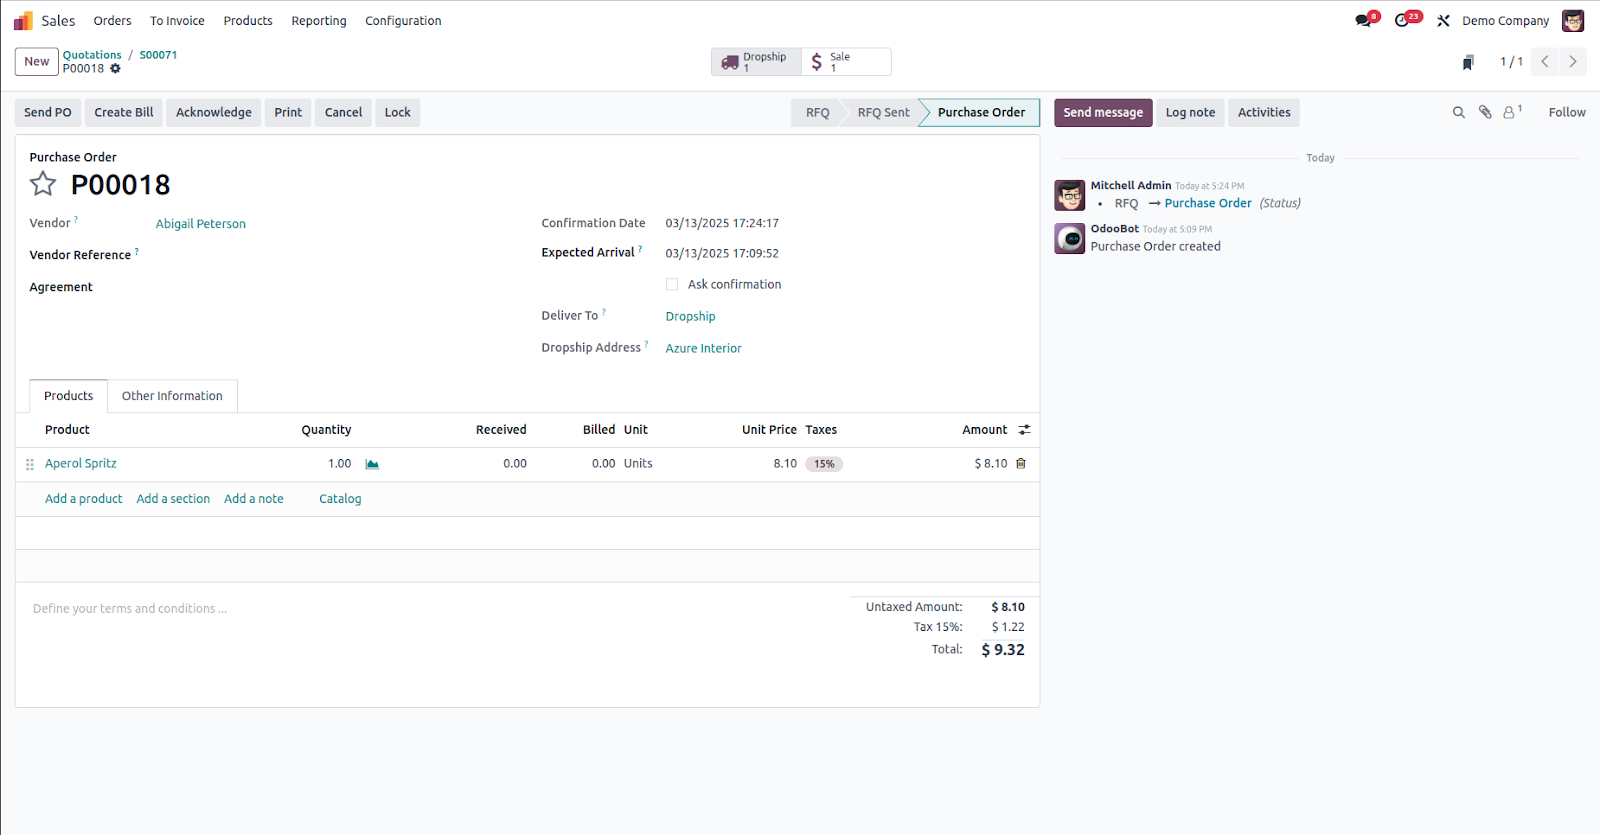The height and width of the screenshot is (835, 1600).
Task: Click the quantity 1.00 cell
Action: click(340, 464)
